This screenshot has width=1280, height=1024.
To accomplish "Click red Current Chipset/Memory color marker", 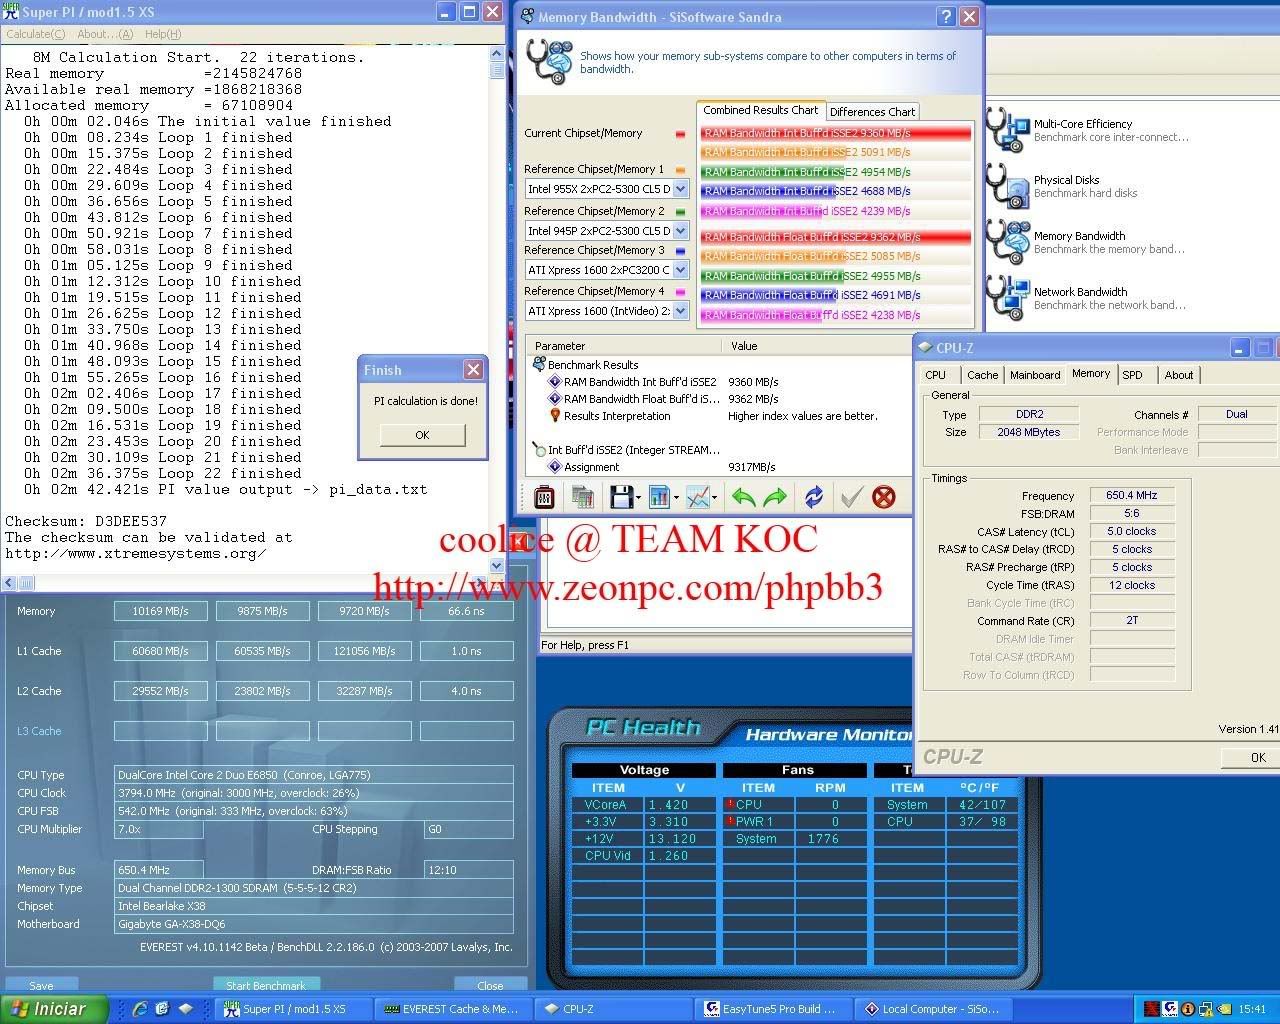I will click(x=681, y=133).
